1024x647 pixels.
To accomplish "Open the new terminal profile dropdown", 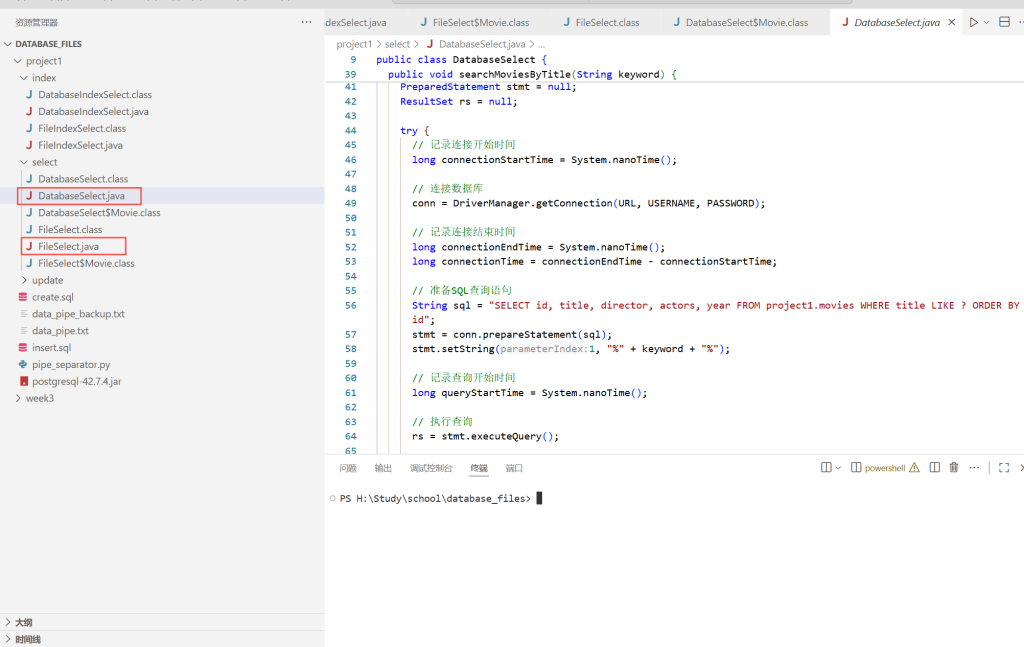I will [838, 467].
